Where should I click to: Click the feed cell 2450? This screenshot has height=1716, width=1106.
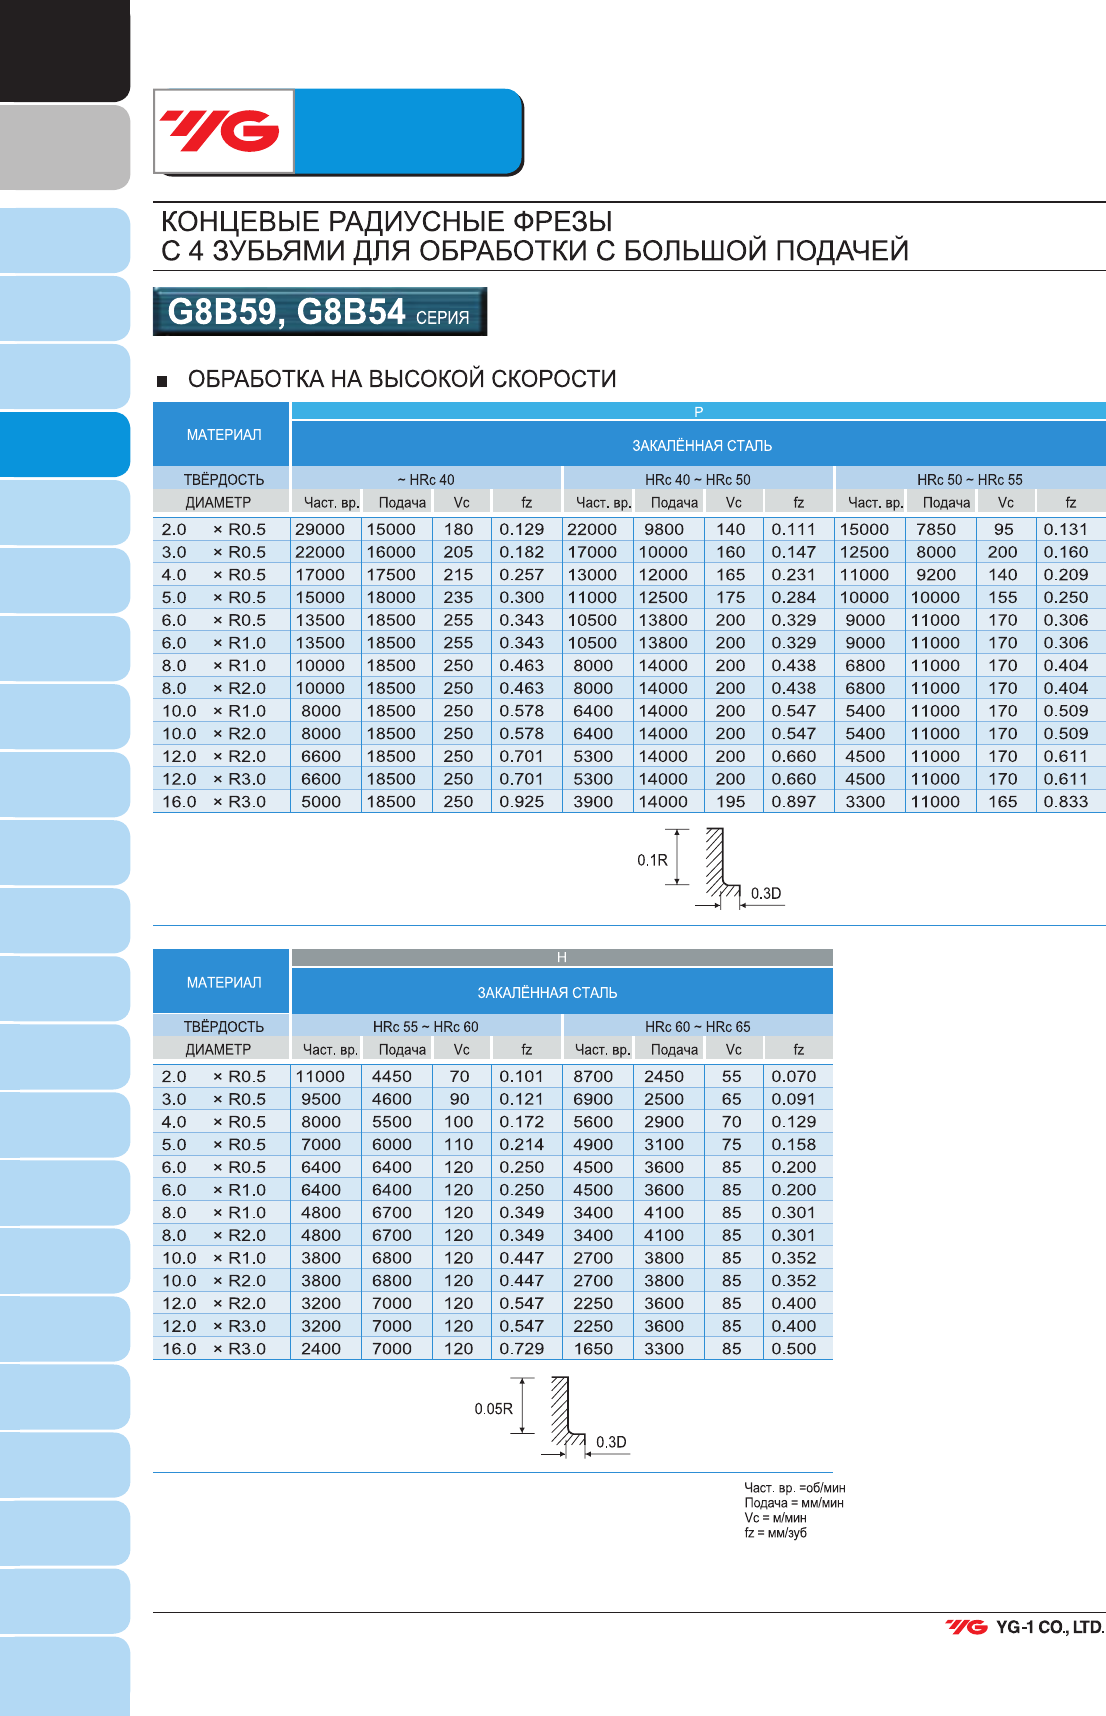(x=664, y=1076)
